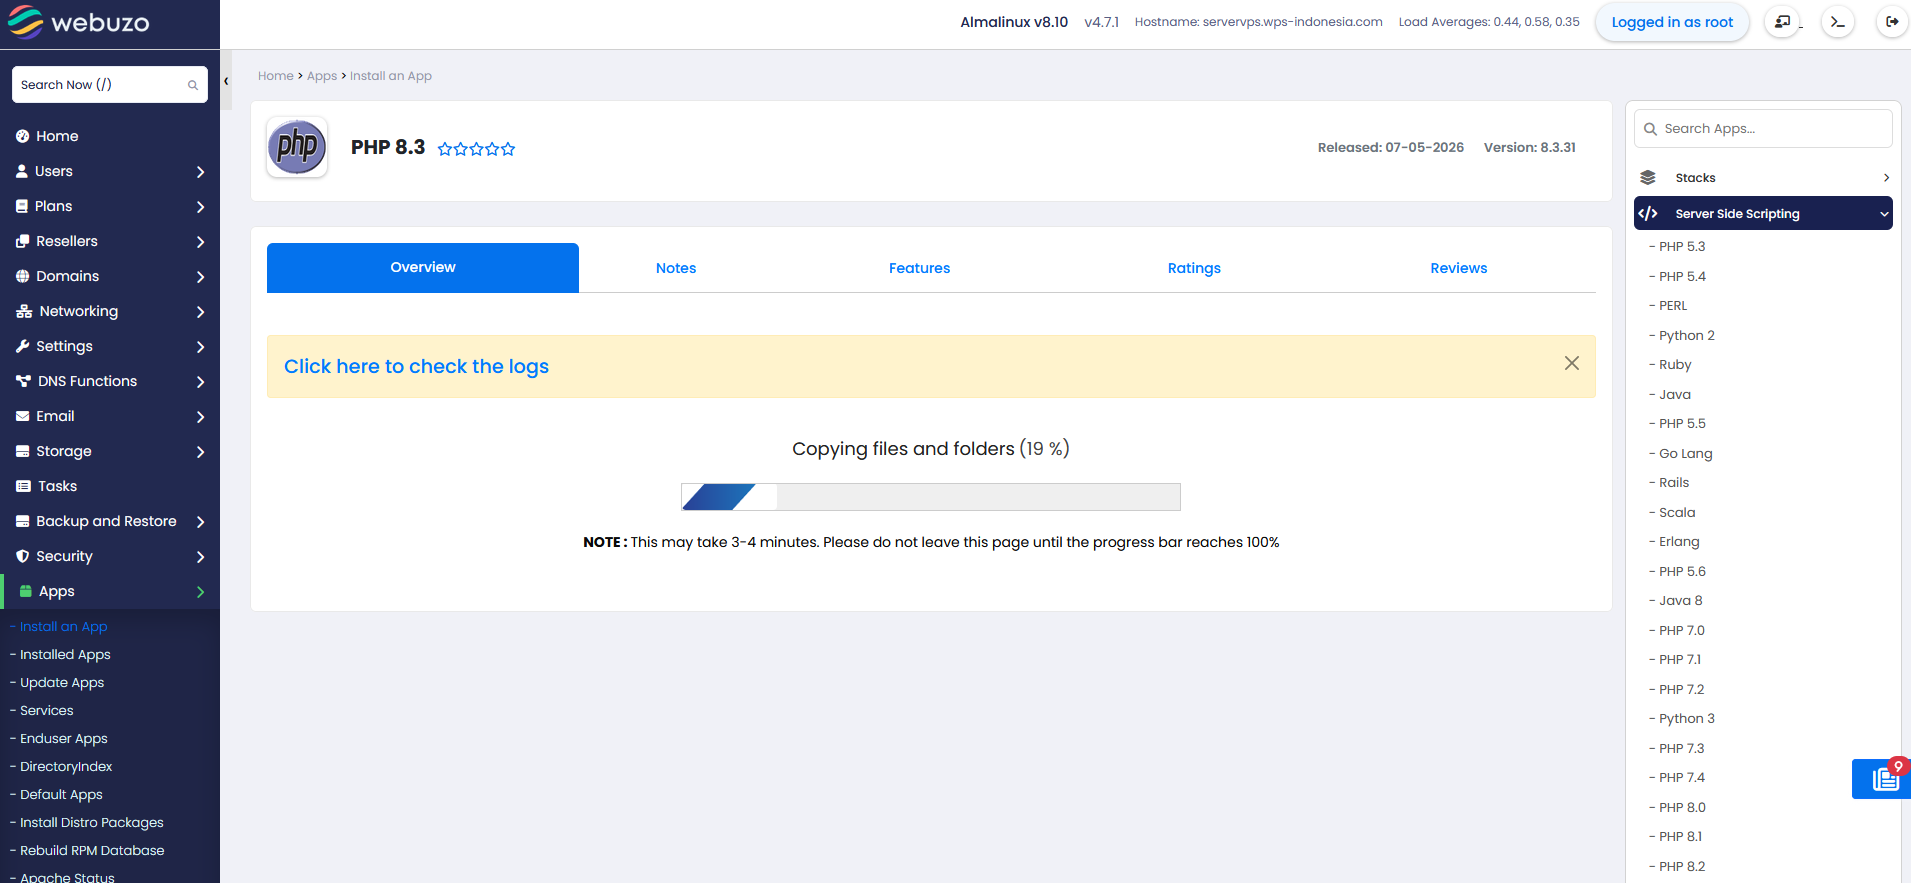Open Rebuild RPM Database in sidebar
The width and height of the screenshot is (1911, 883).
coord(92,850)
